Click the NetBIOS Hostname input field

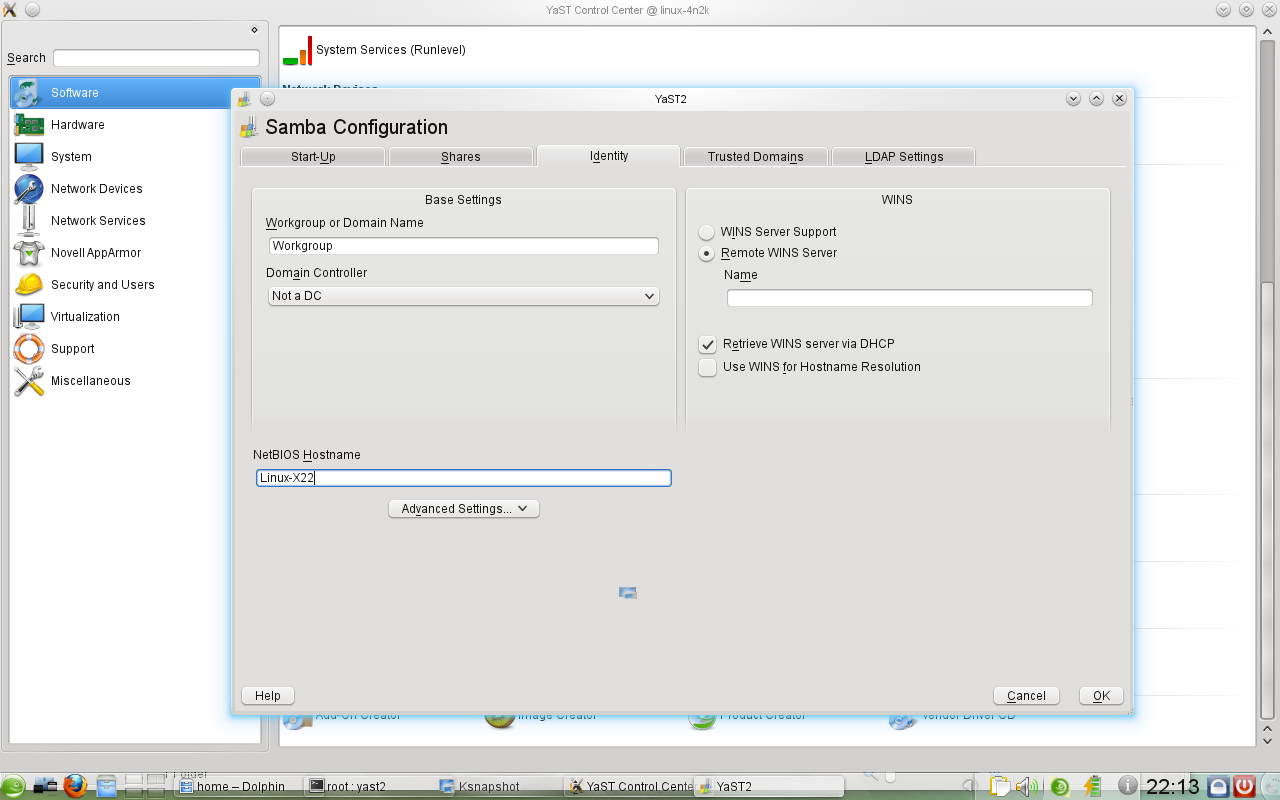[x=464, y=478]
